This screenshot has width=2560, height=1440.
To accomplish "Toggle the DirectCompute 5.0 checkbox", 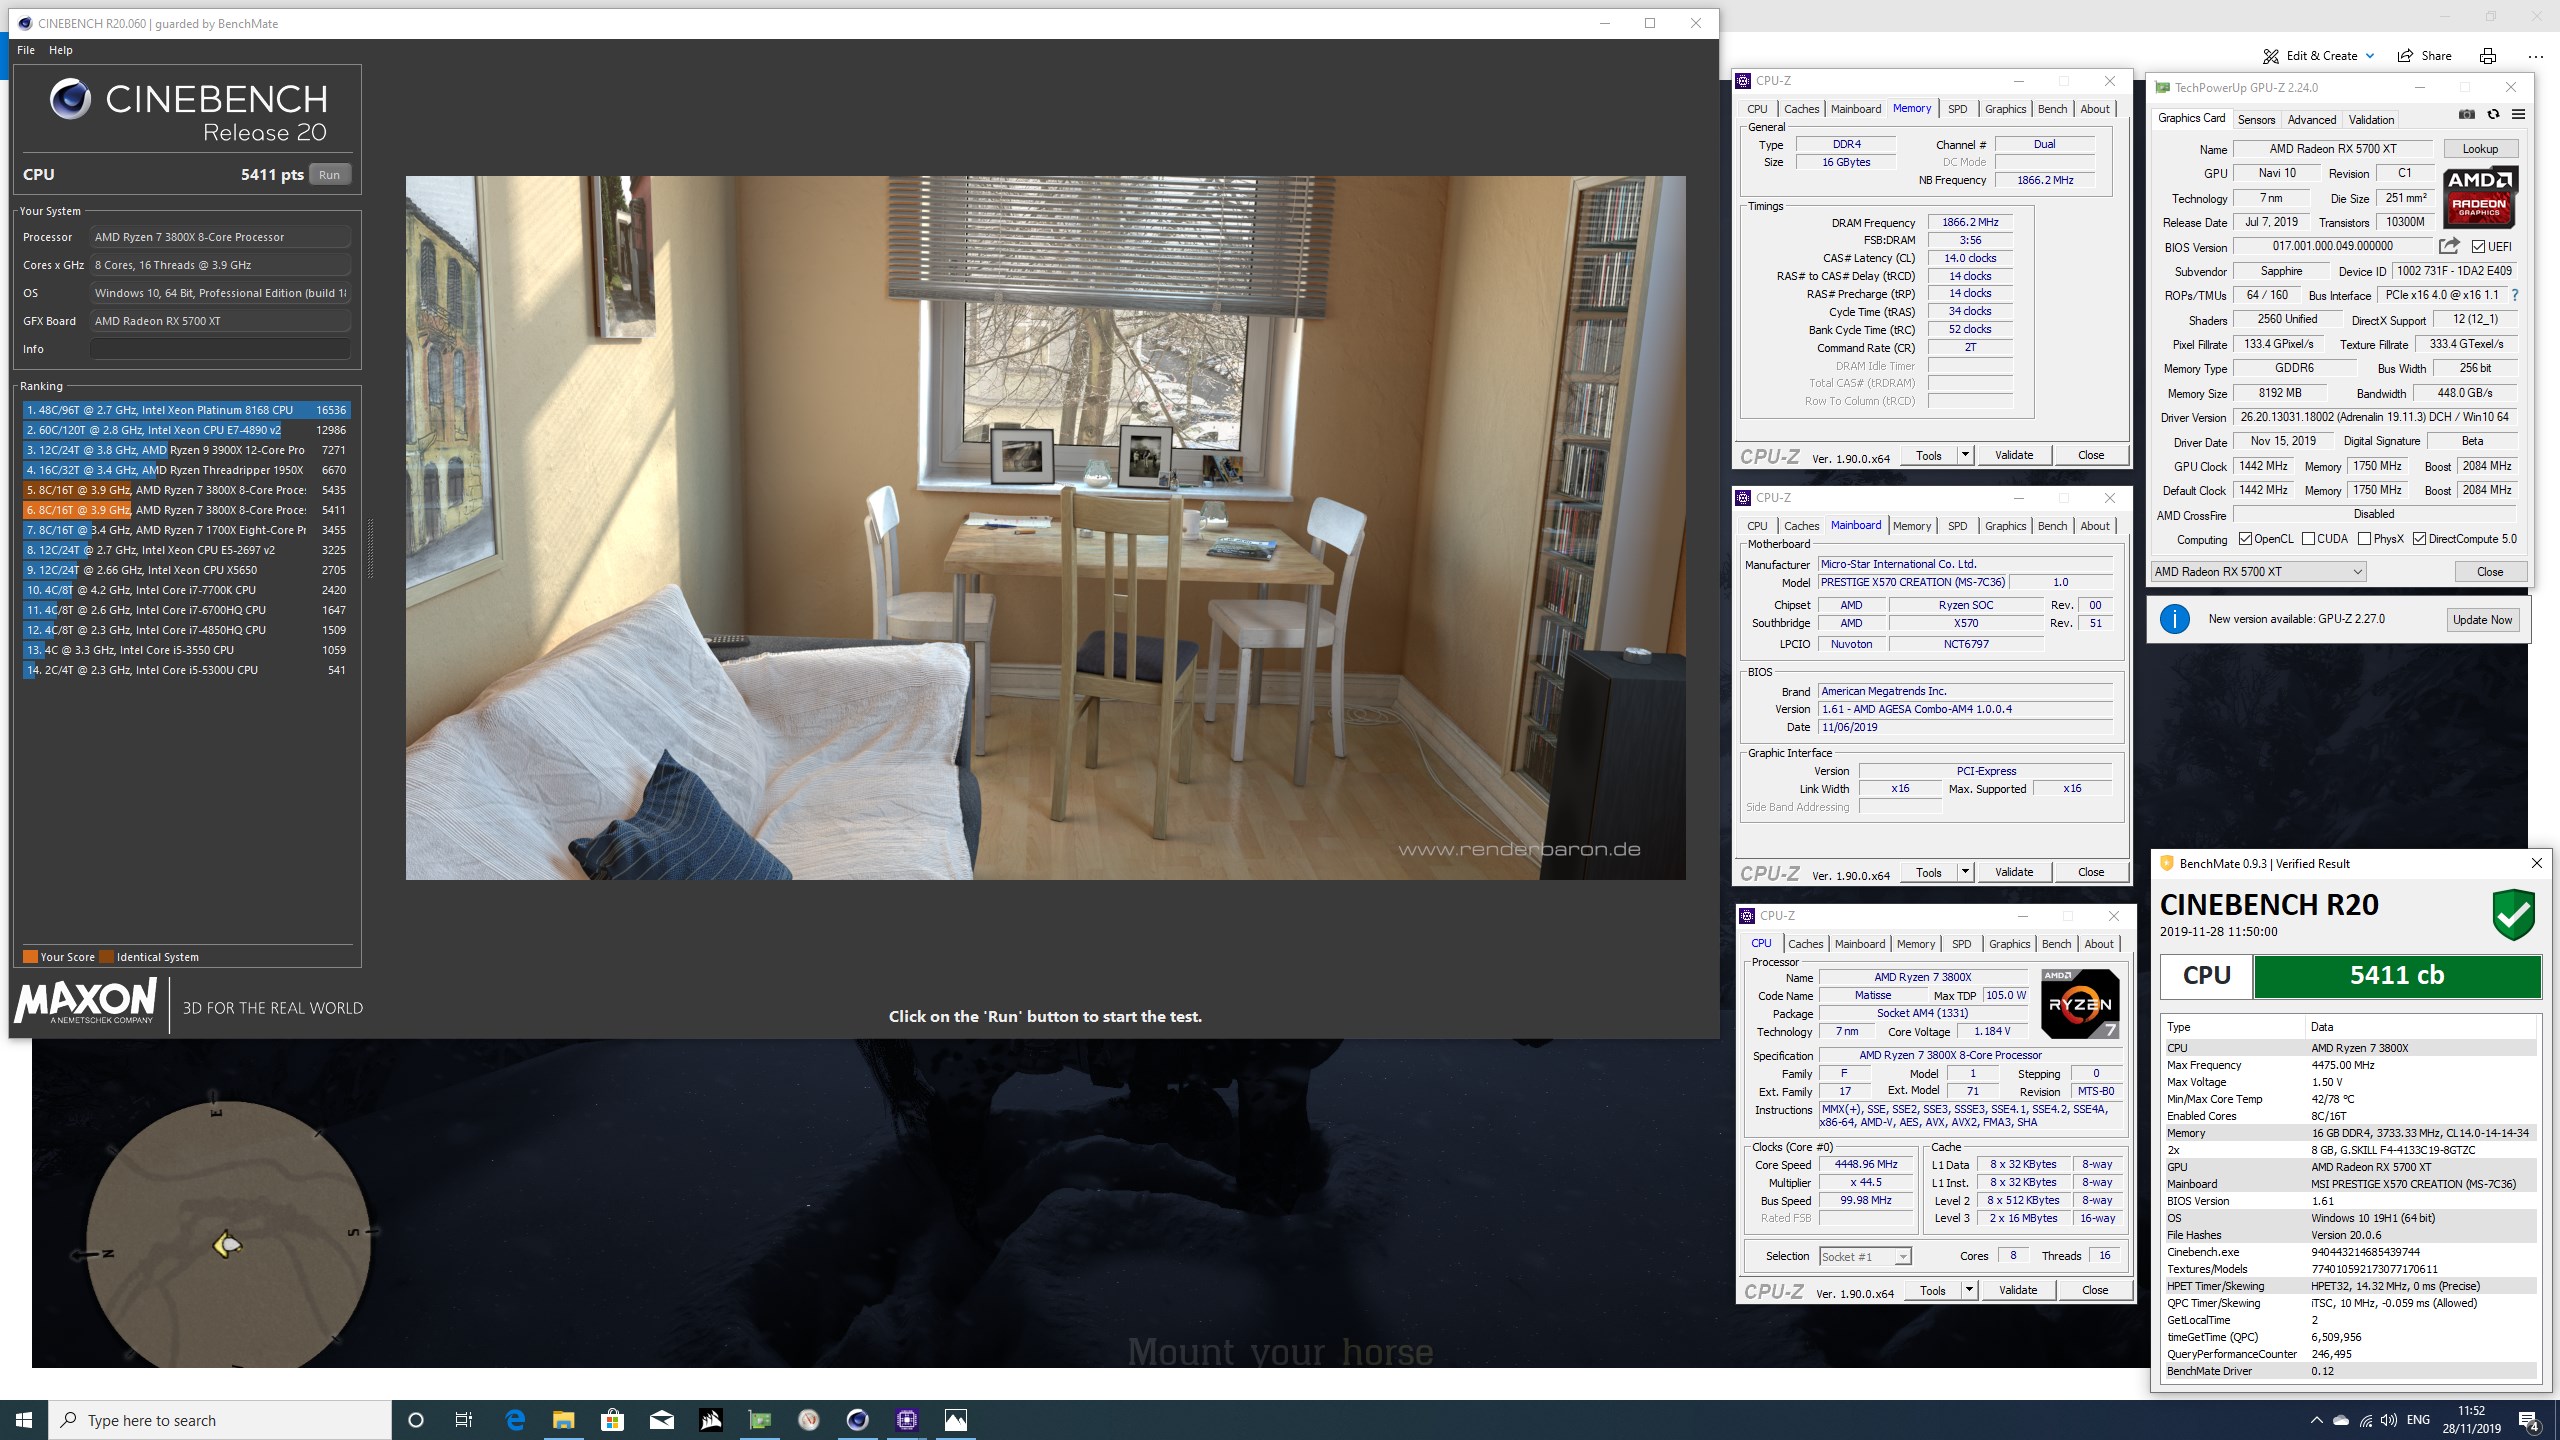I will 2419,539.
